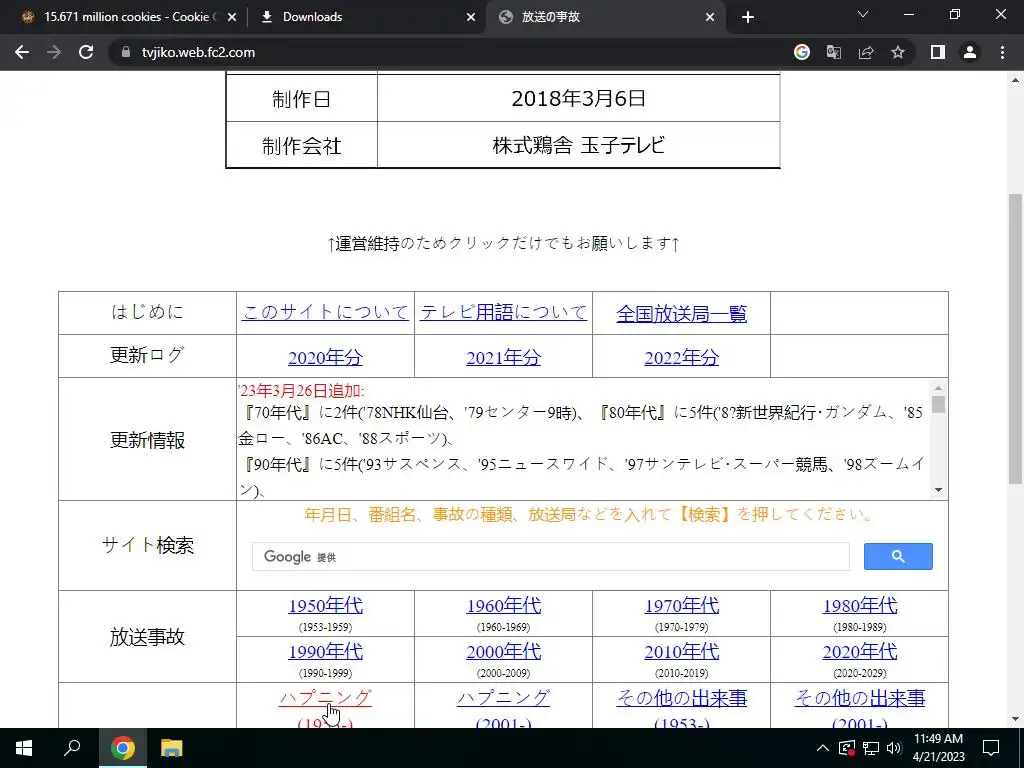Click the blue search magnifier button

898,556
